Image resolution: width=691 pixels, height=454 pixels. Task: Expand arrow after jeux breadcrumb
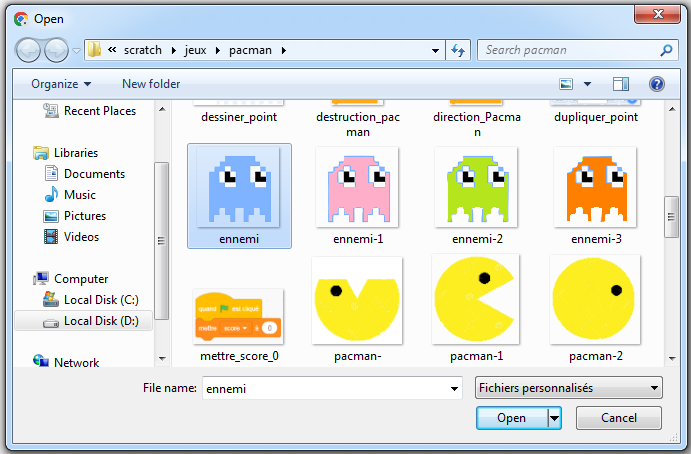218,51
